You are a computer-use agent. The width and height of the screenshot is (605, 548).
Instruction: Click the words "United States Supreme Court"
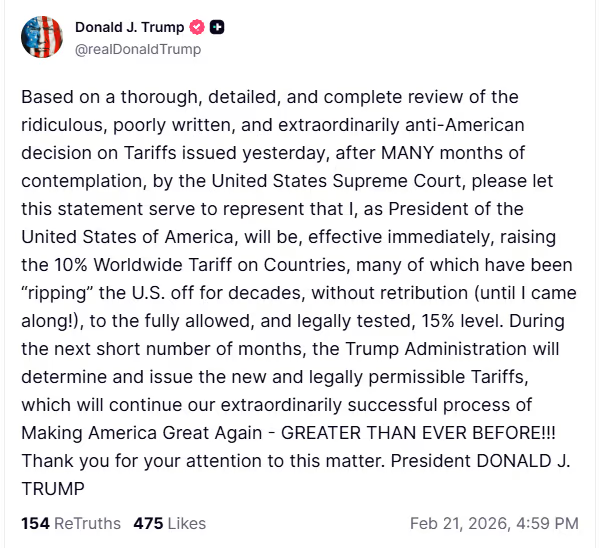click(336, 181)
